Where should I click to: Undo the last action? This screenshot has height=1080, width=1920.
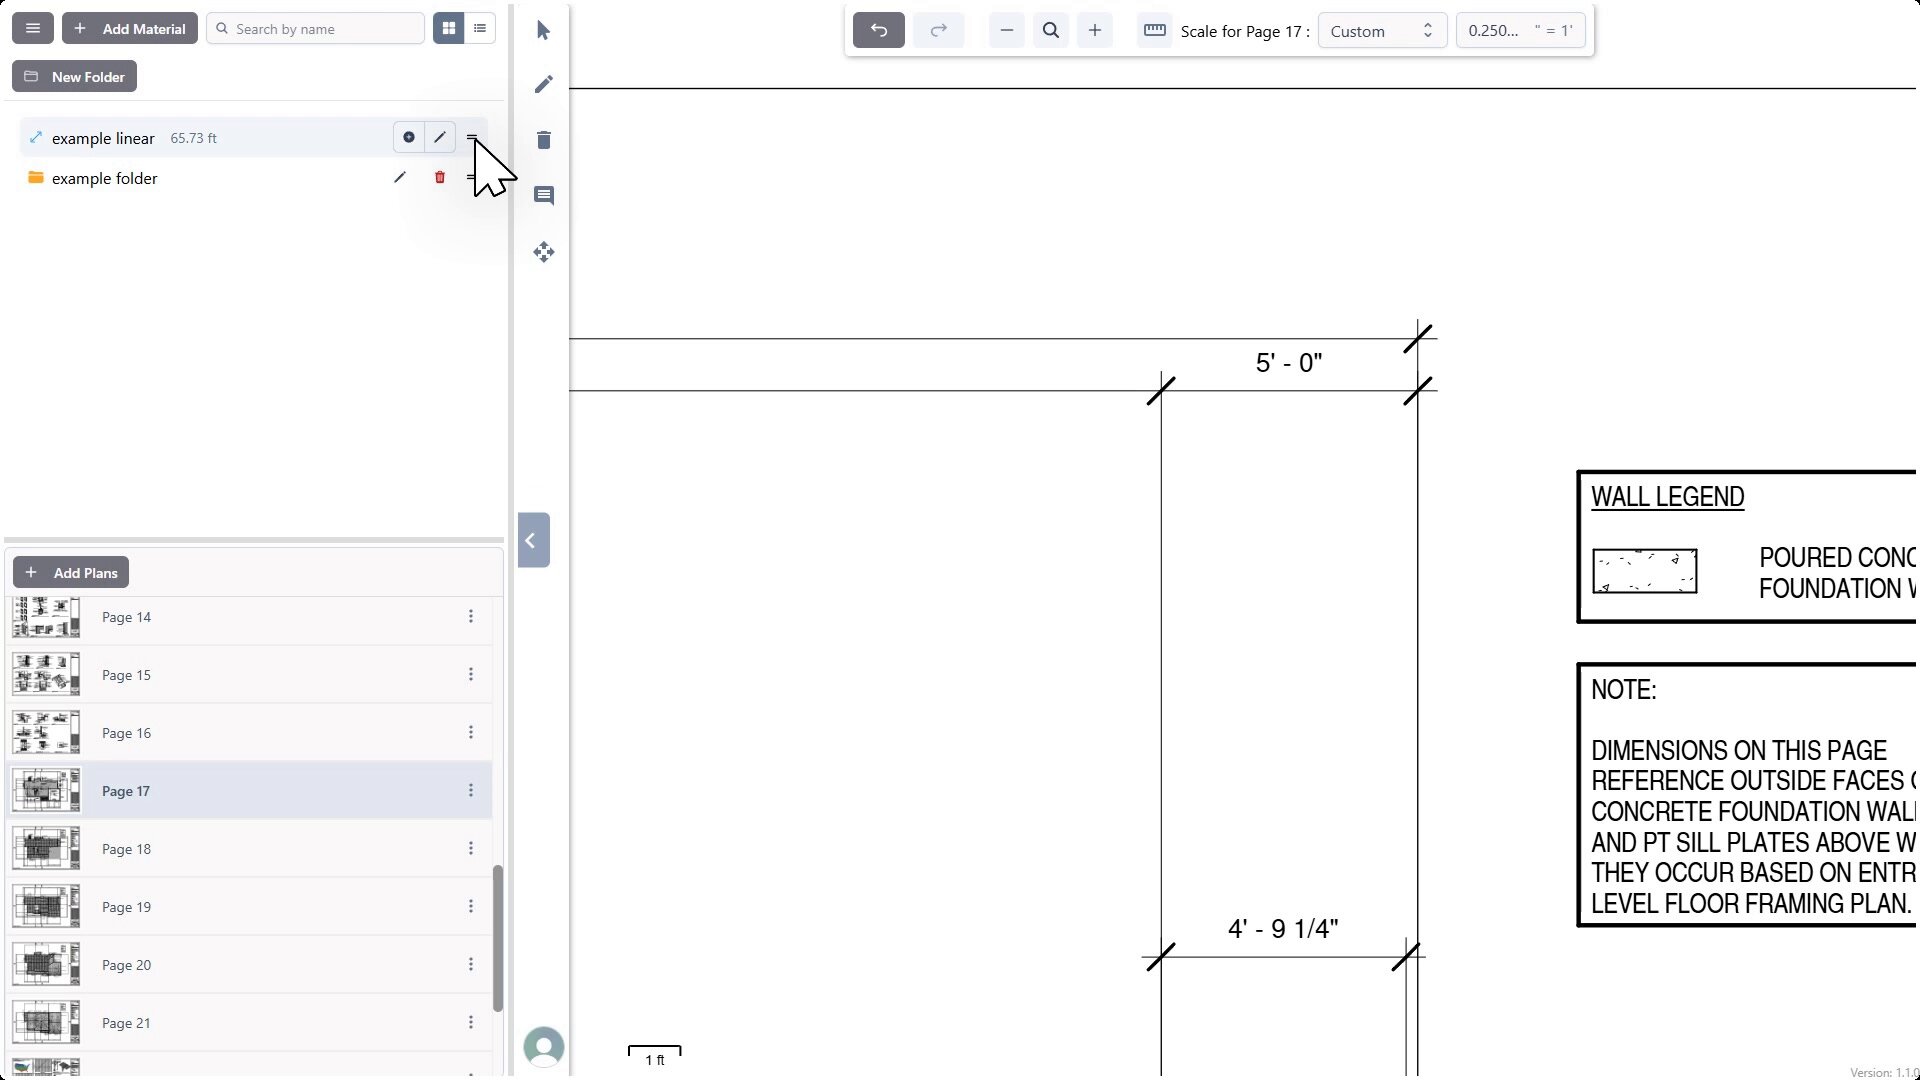pyautogui.click(x=879, y=31)
